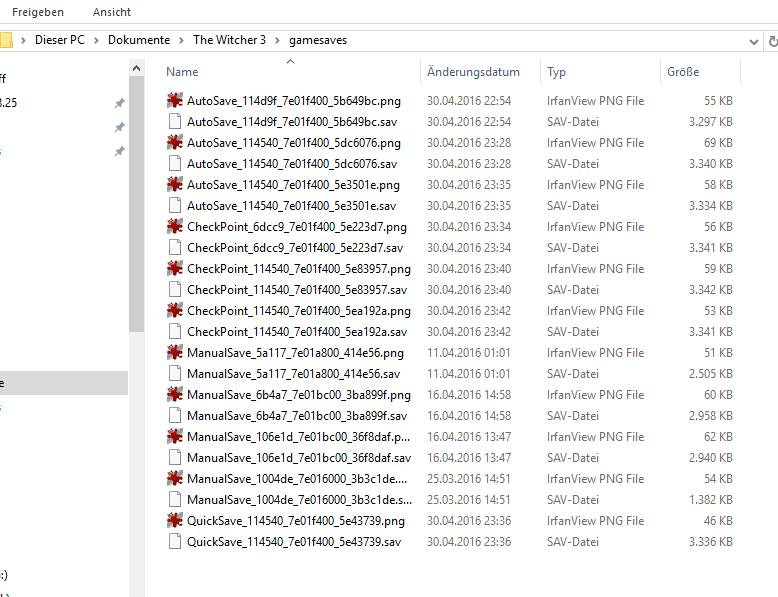Select the highlighted navigation pane item
The image size is (778, 597).
click(64, 383)
